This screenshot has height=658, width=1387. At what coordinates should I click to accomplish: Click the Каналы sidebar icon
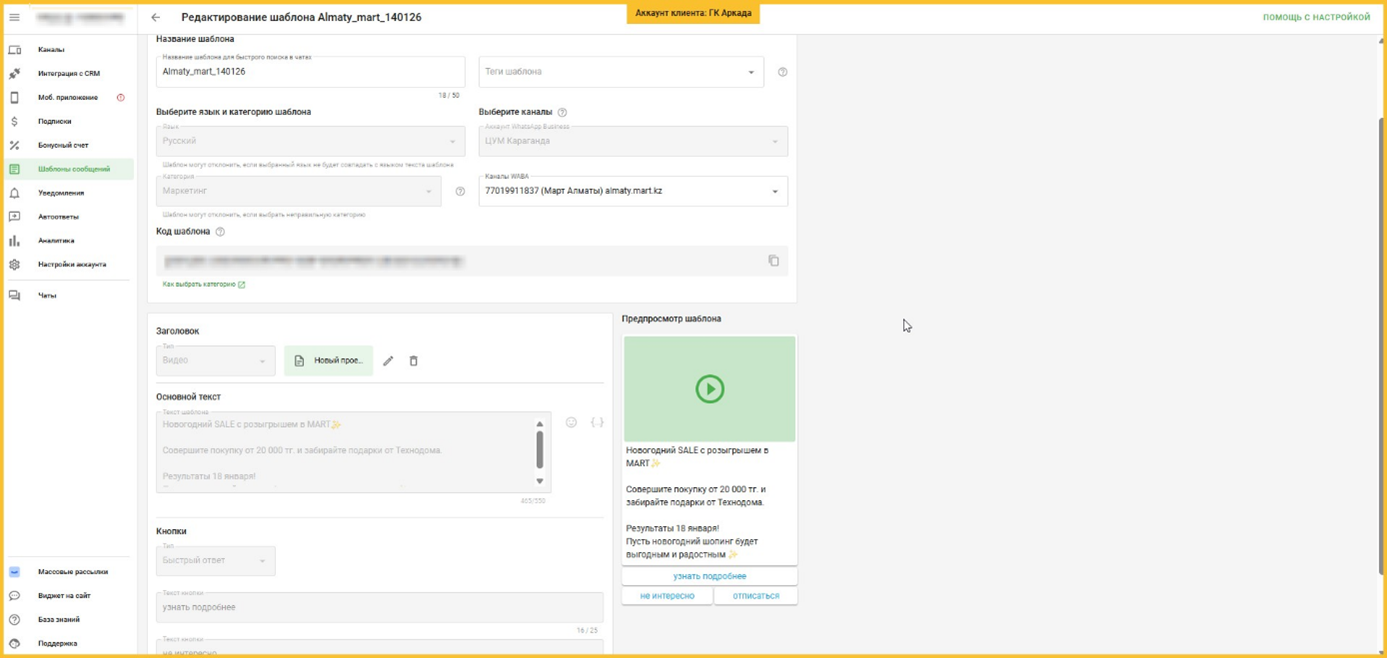pos(14,49)
